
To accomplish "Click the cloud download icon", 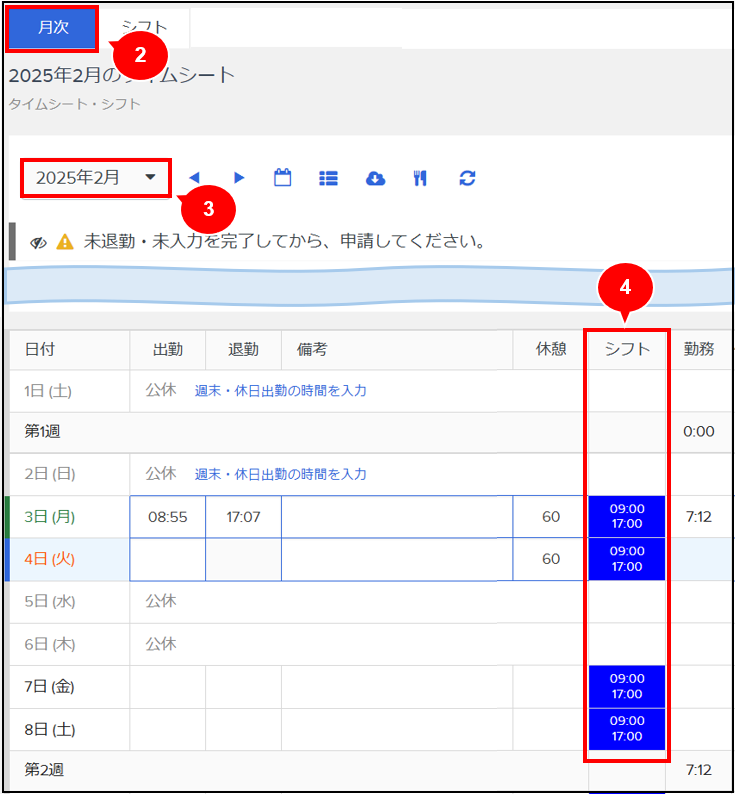I will [x=375, y=178].
